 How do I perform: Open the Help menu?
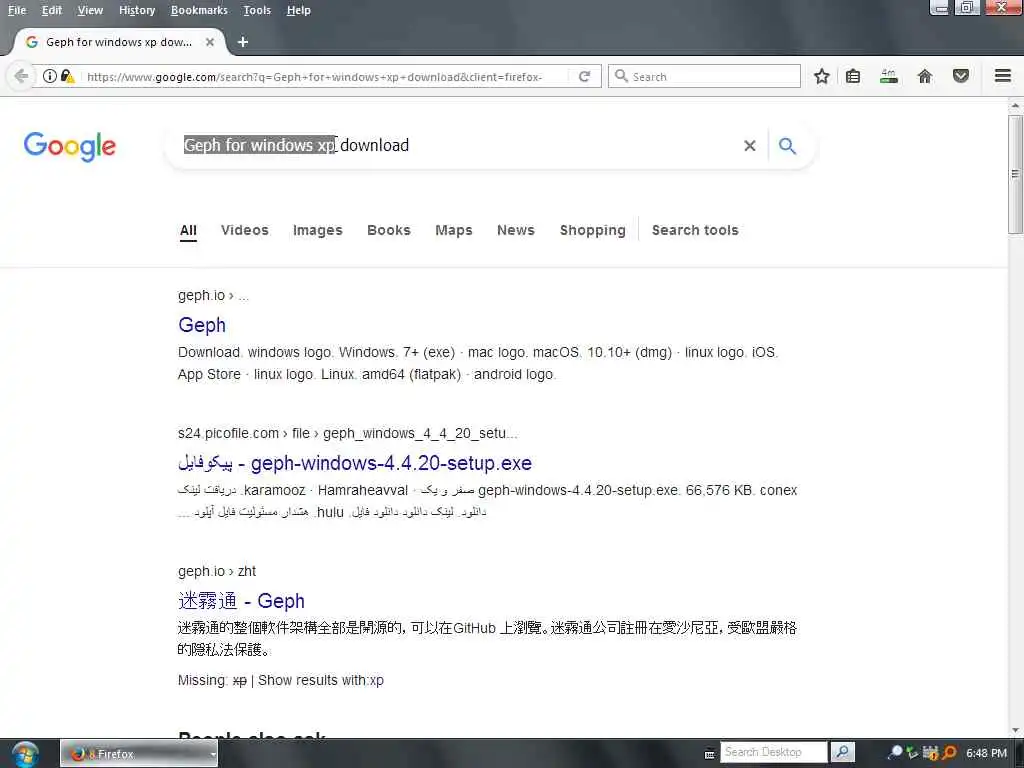[x=298, y=10]
